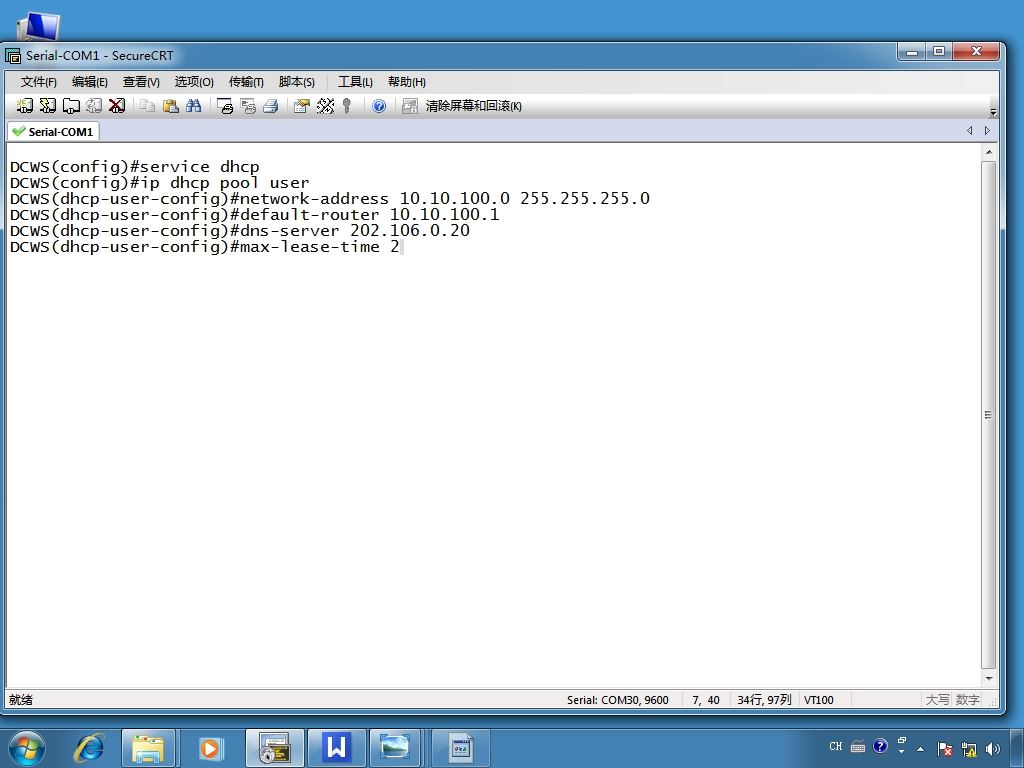Viewport: 1024px width, 768px height.
Task: Open the 传输(T) menu
Action: (x=246, y=82)
